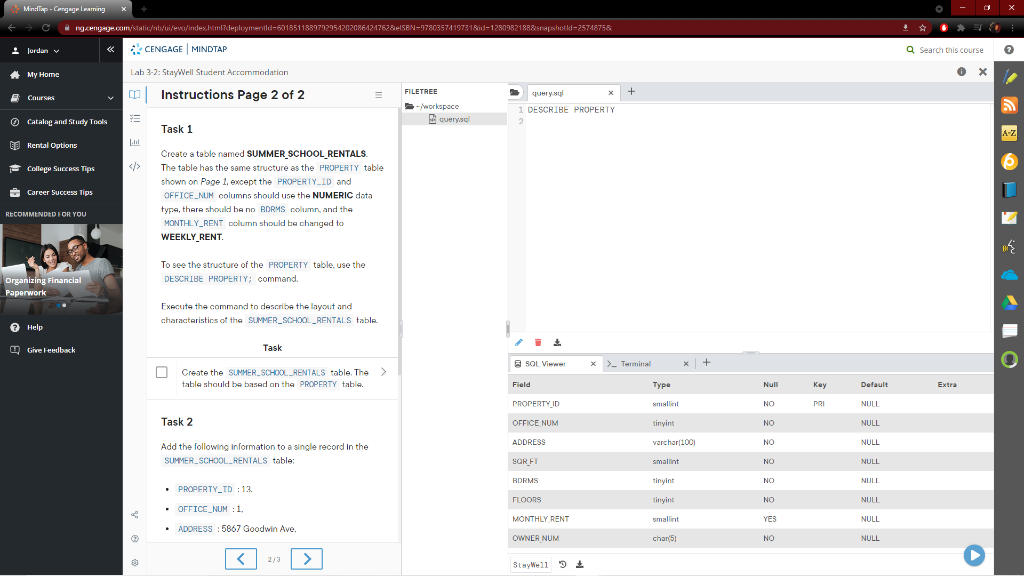Run the query using the blue play button
Image resolution: width=1024 pixels, height=576 pixels.
[x=974, y=555]
